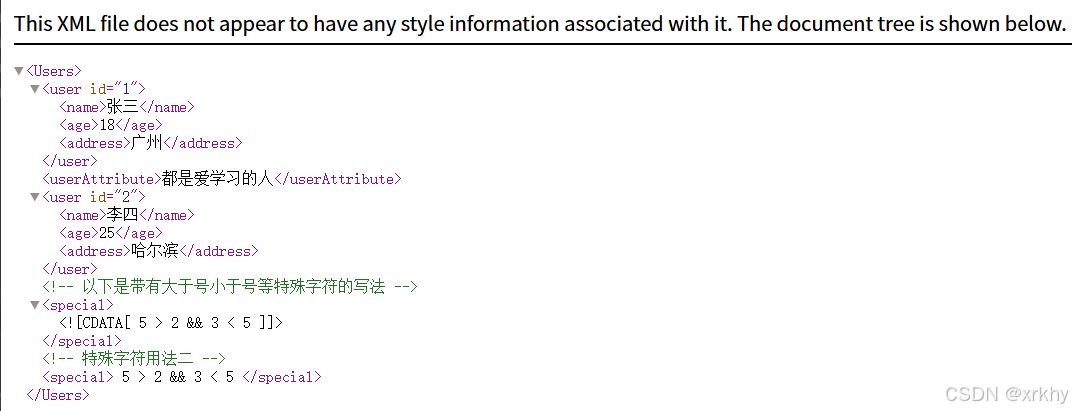Collapse the Users root node triangle
1072x411 pixels.
click(x=18, y=70)
